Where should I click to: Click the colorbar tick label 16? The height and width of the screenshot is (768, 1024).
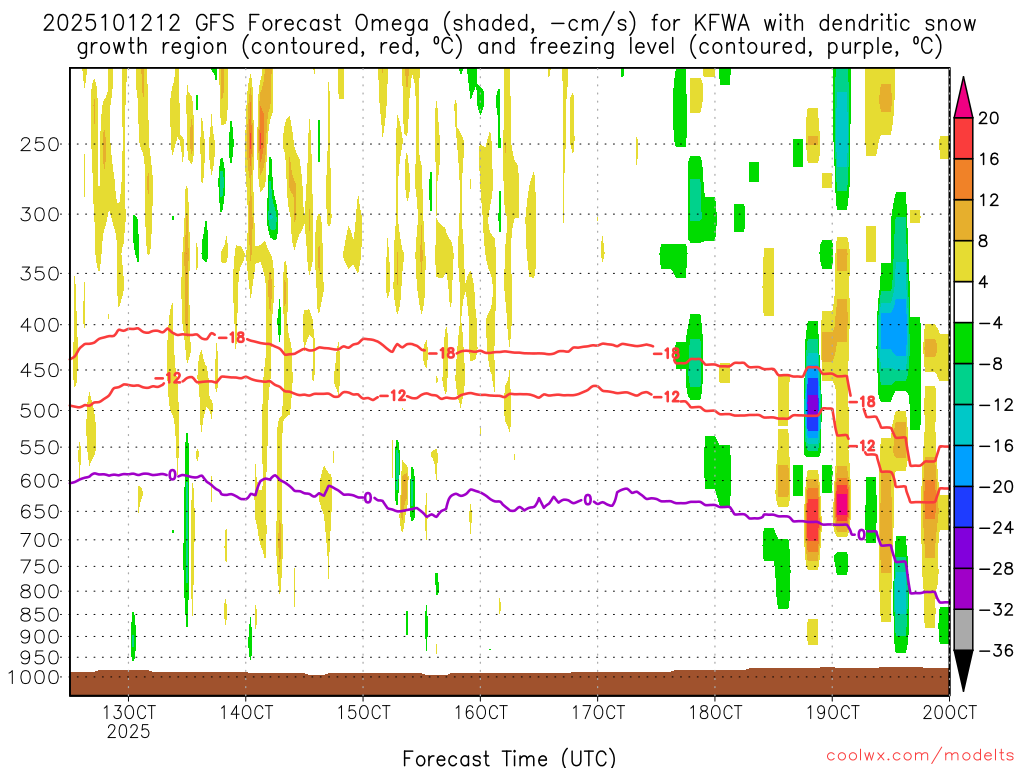[989, 159]
